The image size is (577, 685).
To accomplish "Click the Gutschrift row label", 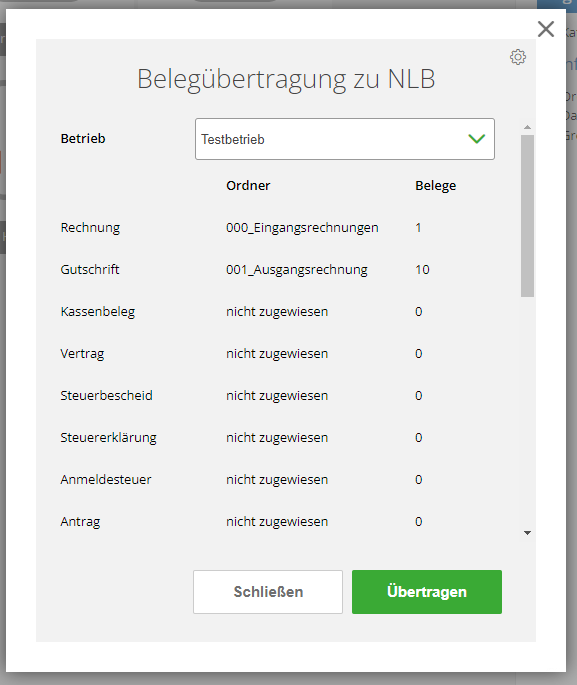I will (90, 270).
